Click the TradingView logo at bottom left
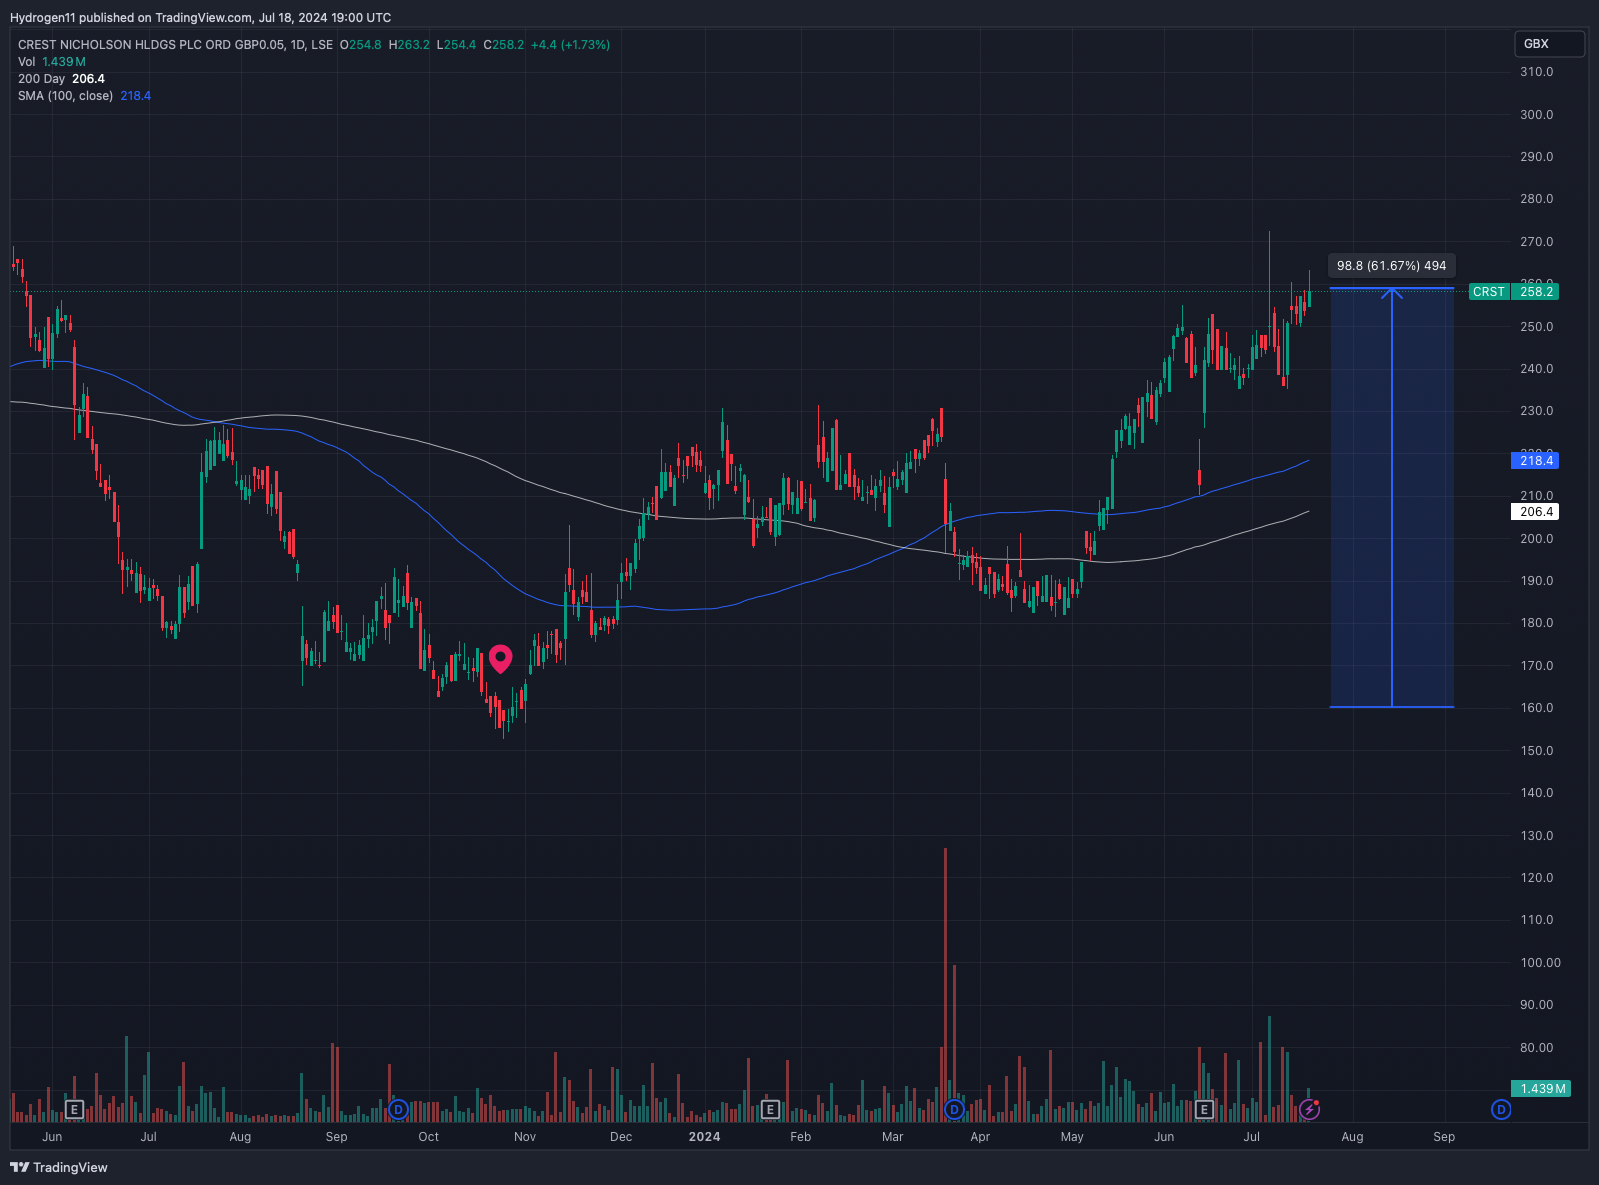The image size is (1599, 1185). tap(59, 1167)
